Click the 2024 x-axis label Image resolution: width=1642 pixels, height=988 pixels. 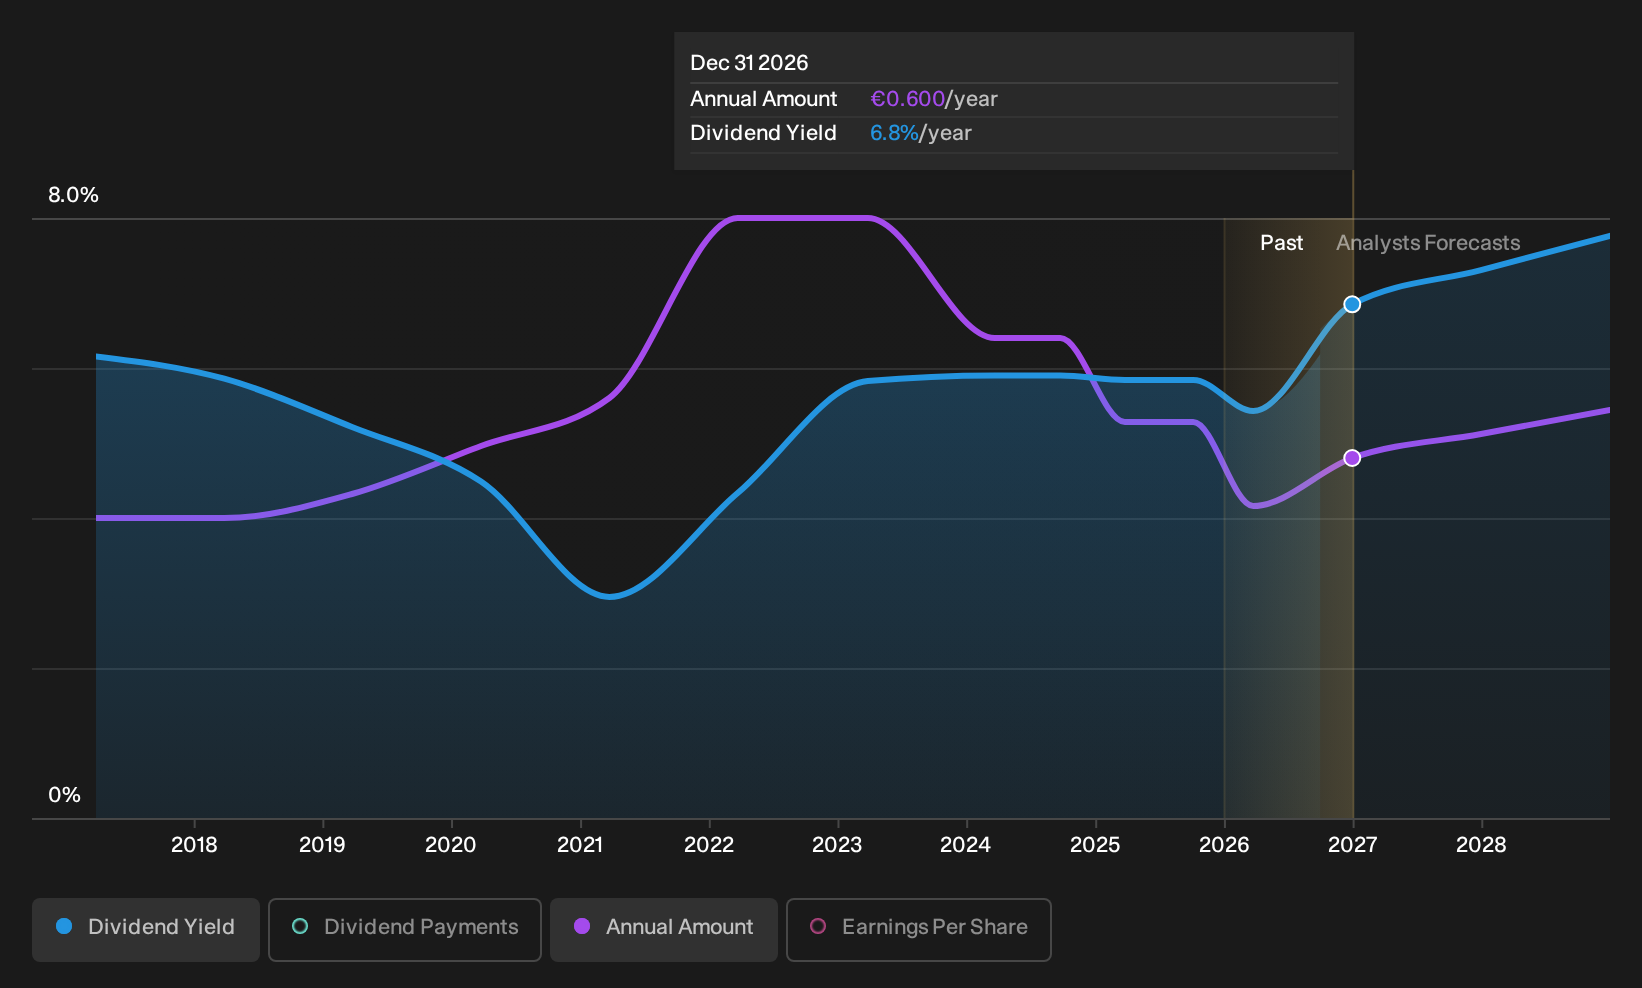[966, 845]
